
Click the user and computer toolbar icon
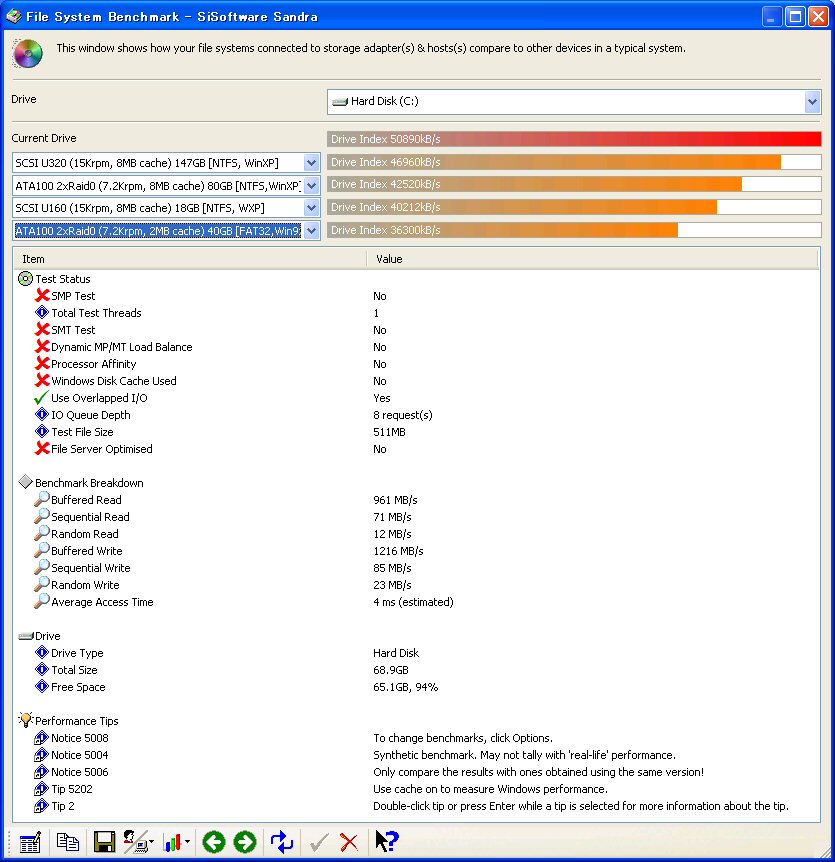[135, 842]
